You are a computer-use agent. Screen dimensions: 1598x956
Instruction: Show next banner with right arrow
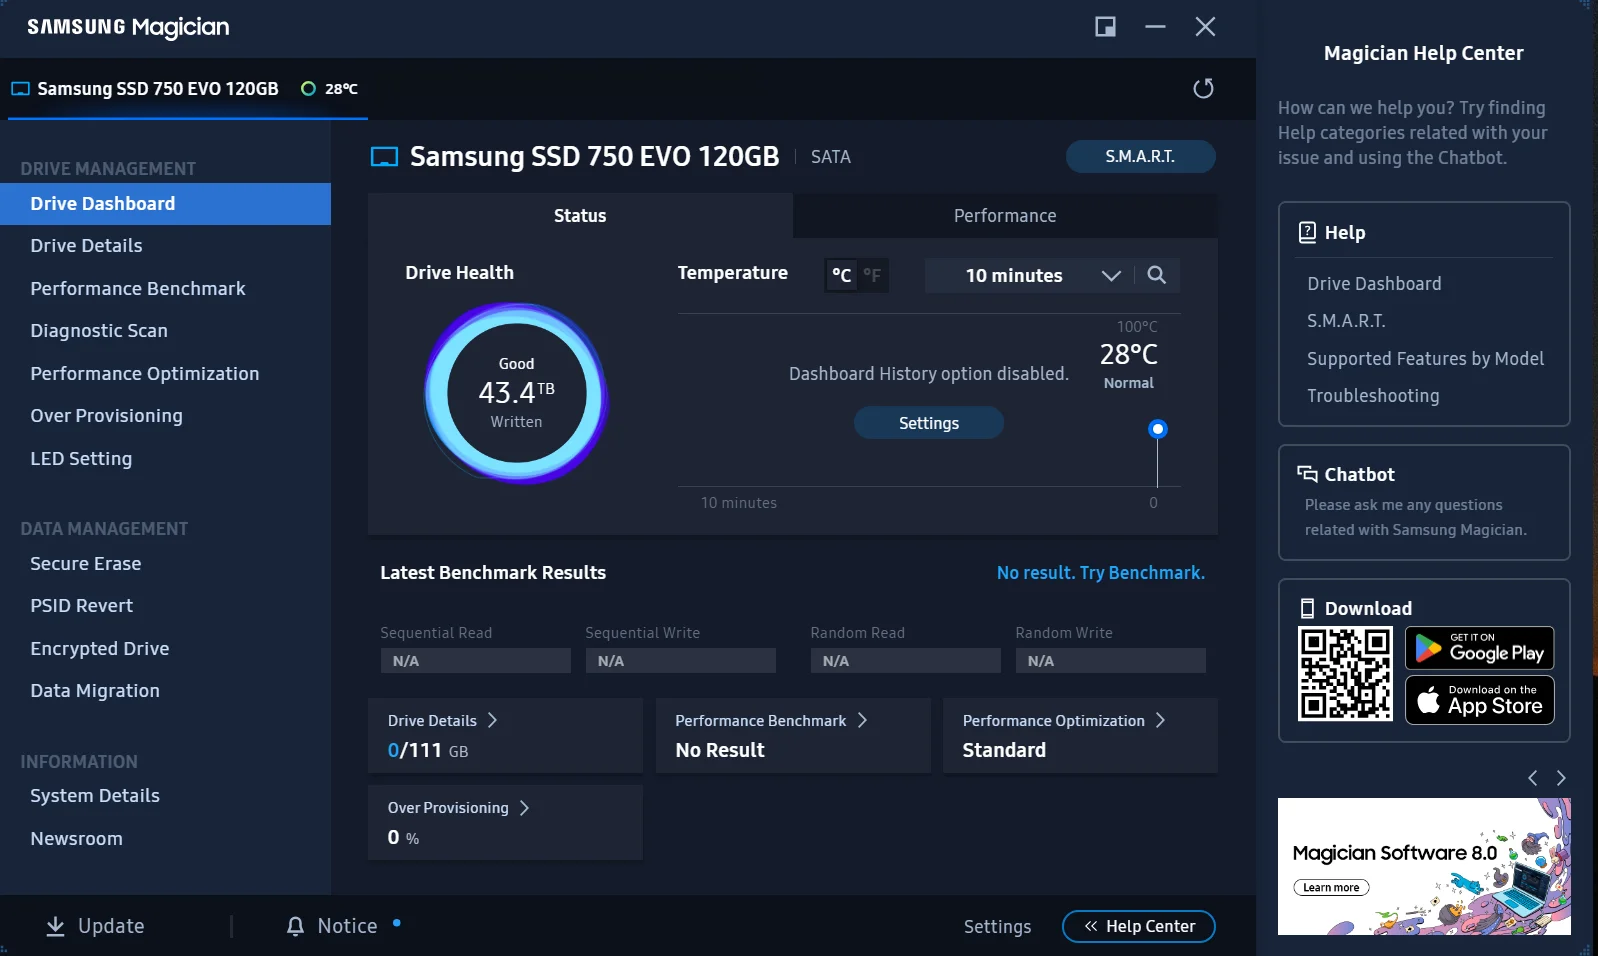[x=1561, y=778]
